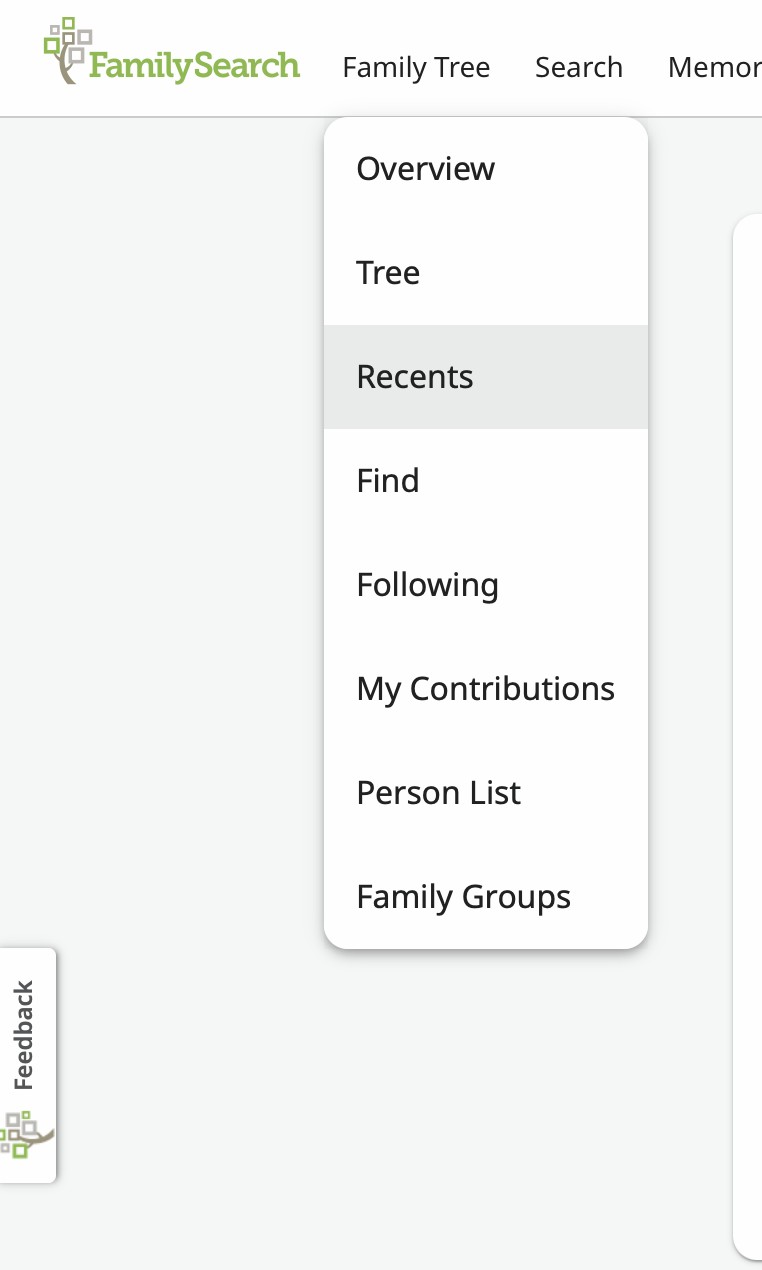
Task: Open Recents from the dropdown
Action: [x=415, y=377]
